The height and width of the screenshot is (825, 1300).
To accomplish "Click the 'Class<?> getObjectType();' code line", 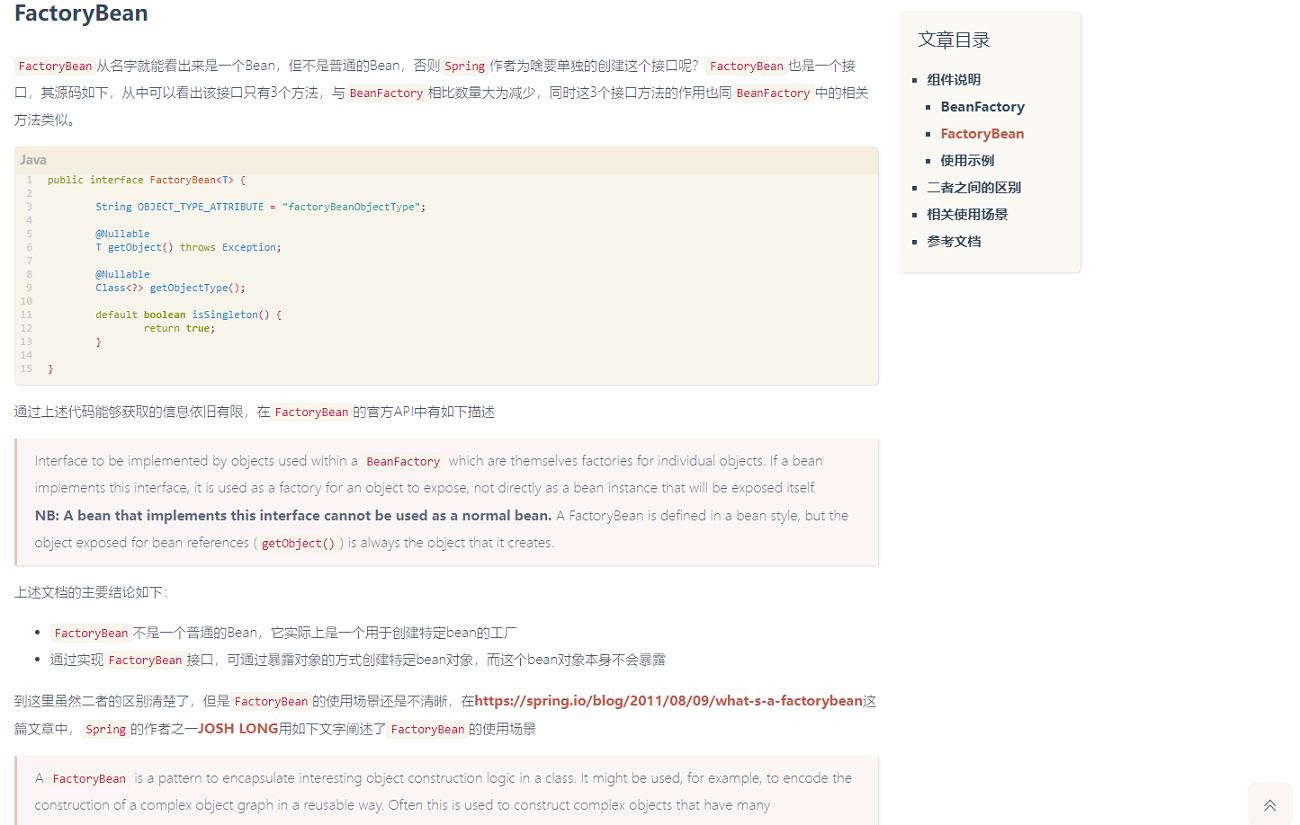I will click(170, 287).
